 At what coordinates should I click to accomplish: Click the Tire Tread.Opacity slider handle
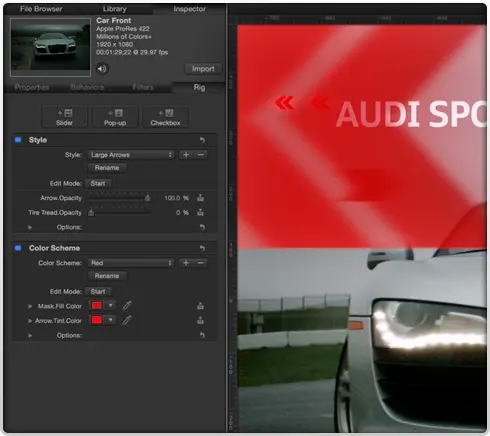pos(91,213)
